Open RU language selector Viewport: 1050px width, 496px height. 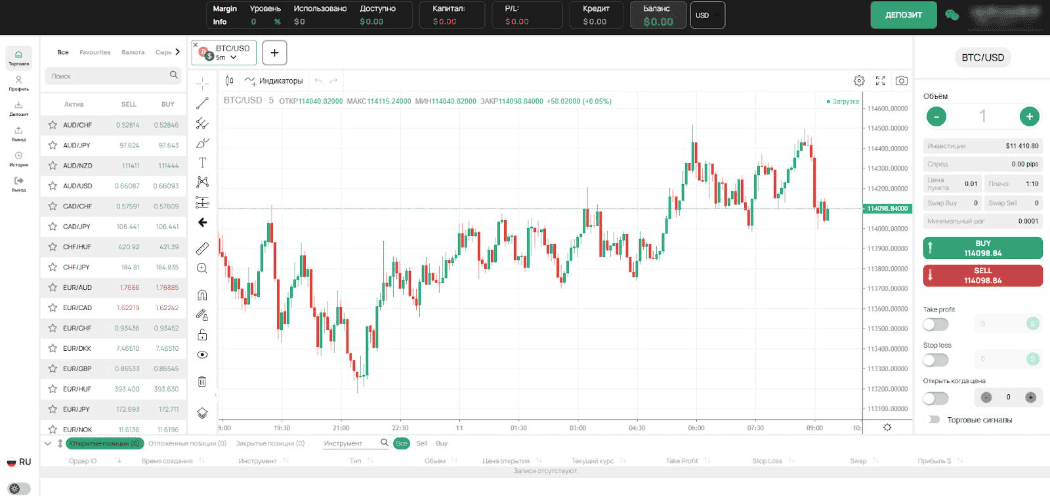pyautogui.click(x=19, y=462)
